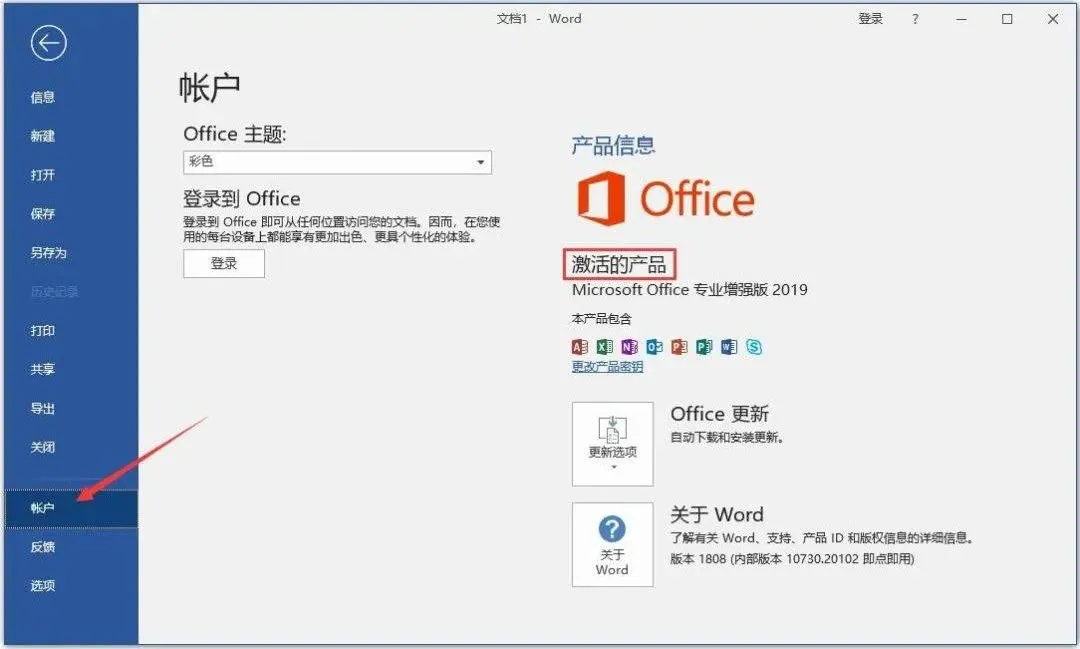1080x649 pixels.
Task: Click the 版本 1808 version text
Action: point(793,559)
